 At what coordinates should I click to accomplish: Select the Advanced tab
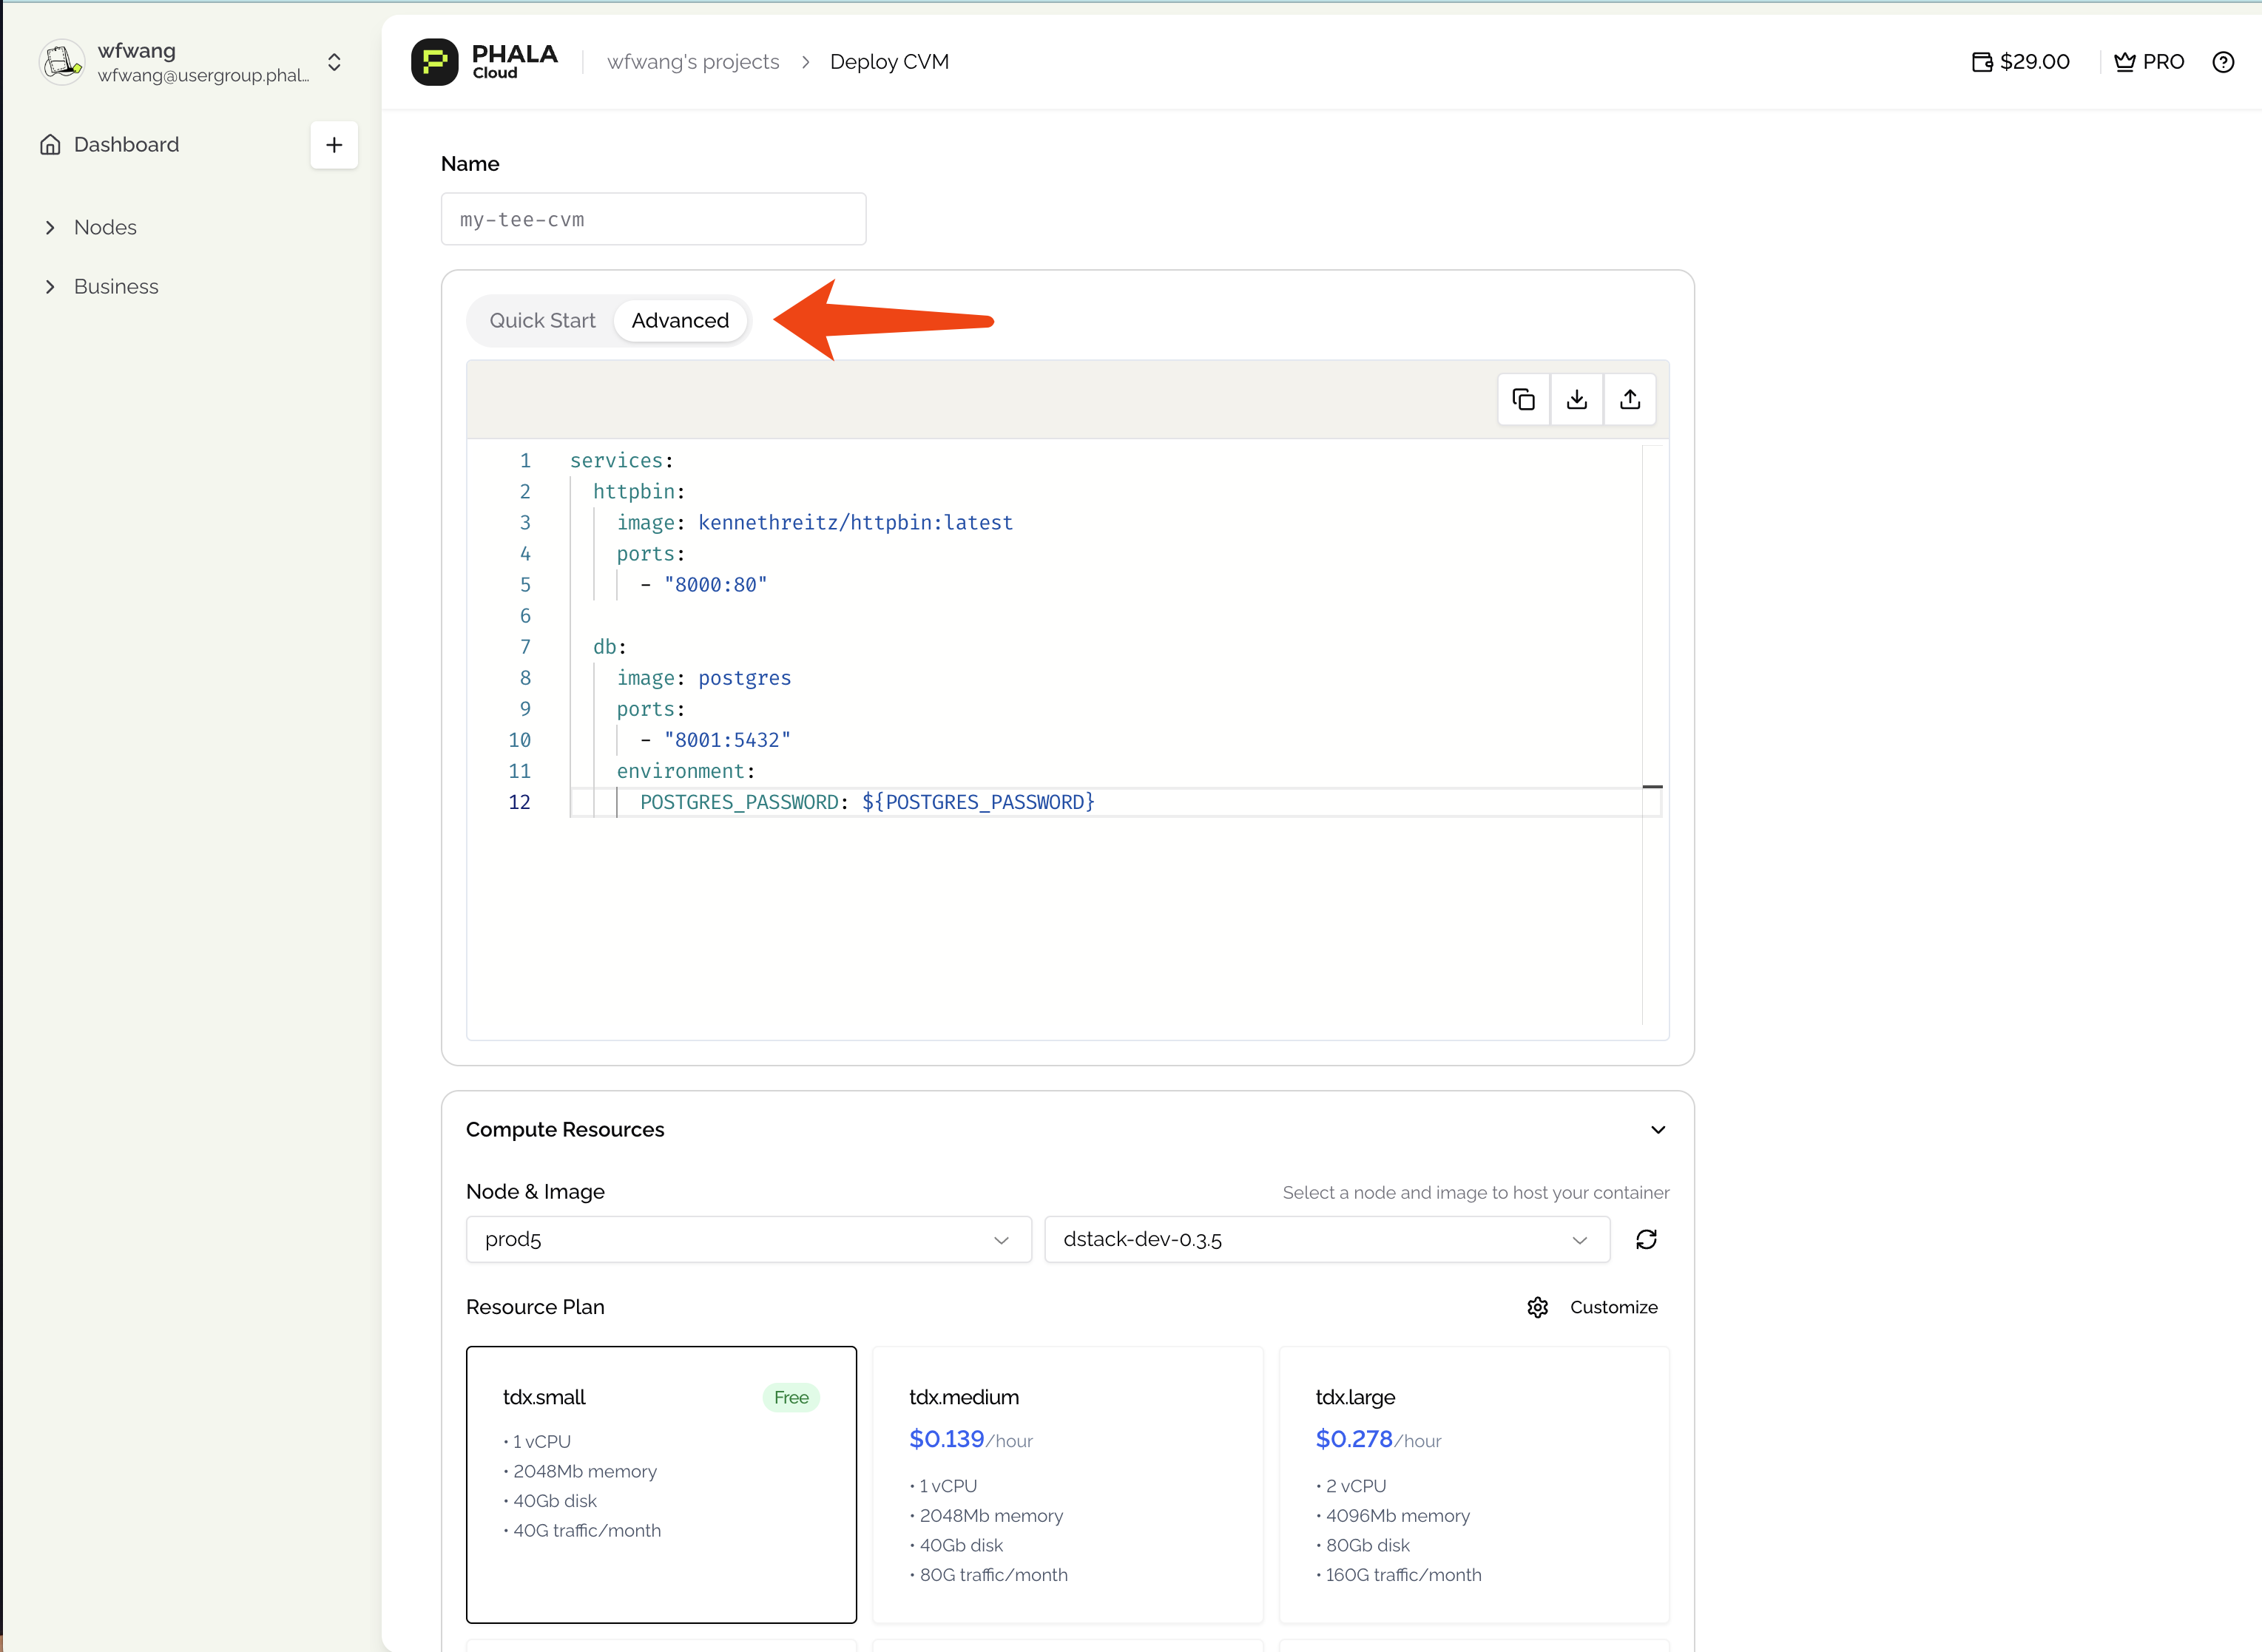coord(680,320)
